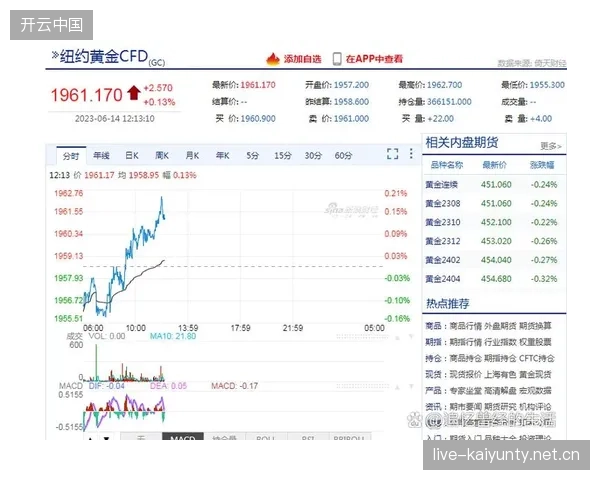Open the 高清解盘 link
This screenshot has width=600, height=480.
click(x=500, y=390)
